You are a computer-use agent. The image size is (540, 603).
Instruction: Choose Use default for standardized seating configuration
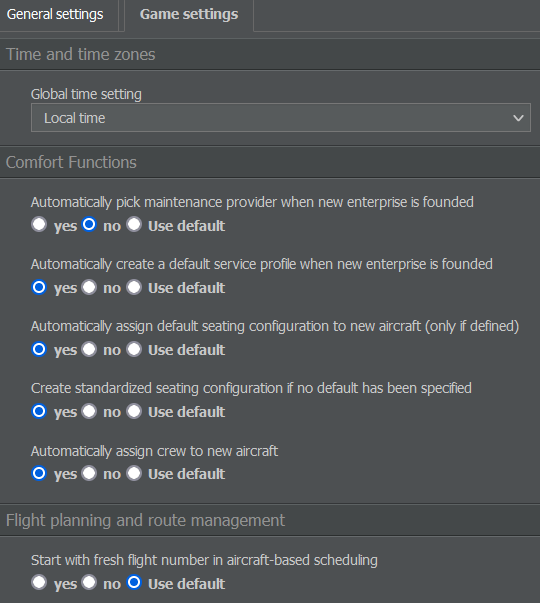134,411
